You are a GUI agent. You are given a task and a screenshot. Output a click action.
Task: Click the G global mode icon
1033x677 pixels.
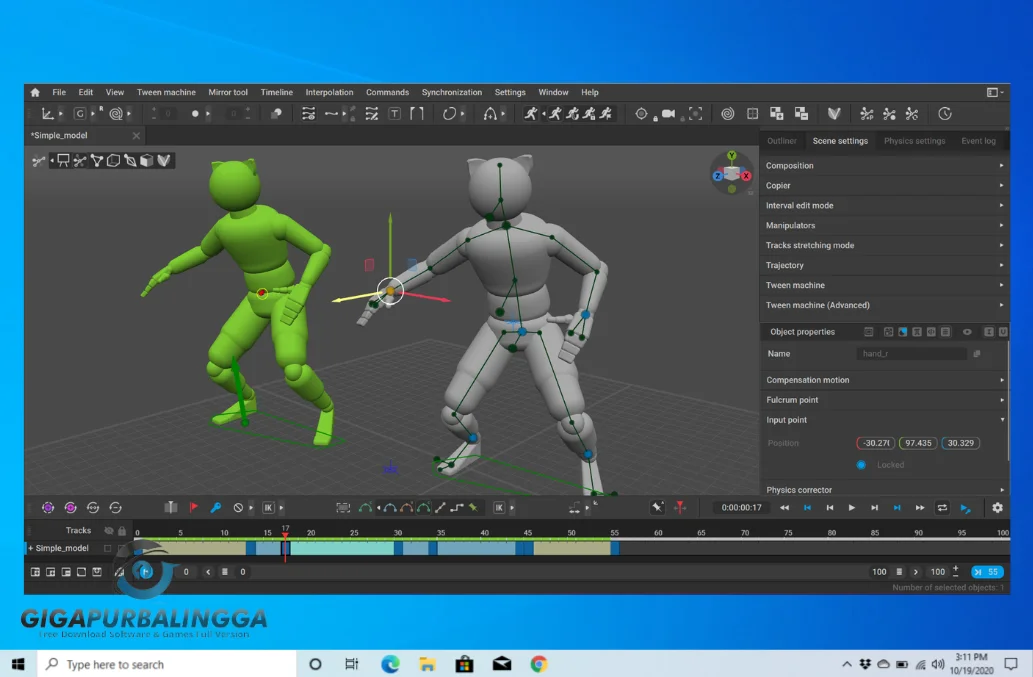point(80,114)
